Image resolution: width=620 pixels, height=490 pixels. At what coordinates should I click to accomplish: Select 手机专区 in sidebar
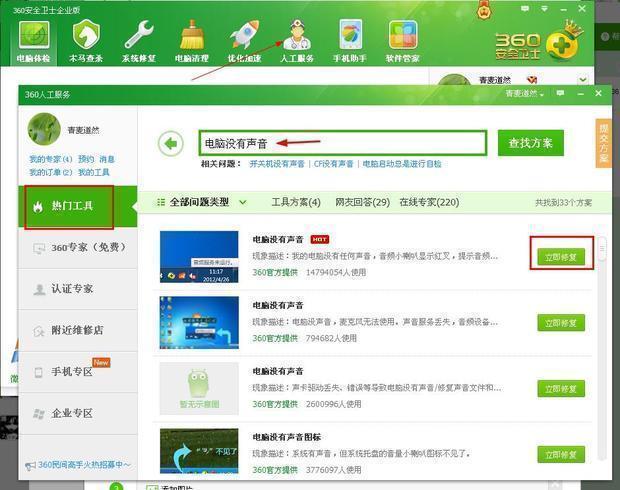pos(78,372)
